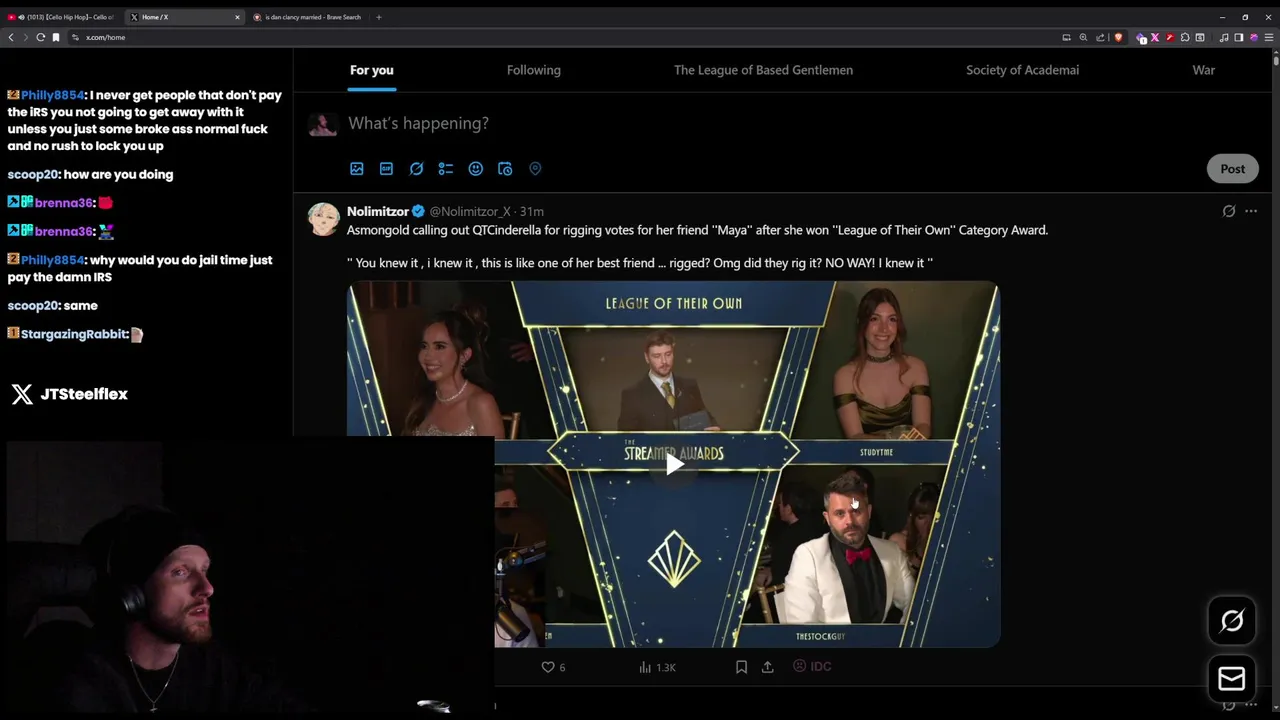The width and height of the screenshot is (1280, 720).
Task: Switch to Cello Hip Hop YouTube browser tab
Action: coord(63,17)
